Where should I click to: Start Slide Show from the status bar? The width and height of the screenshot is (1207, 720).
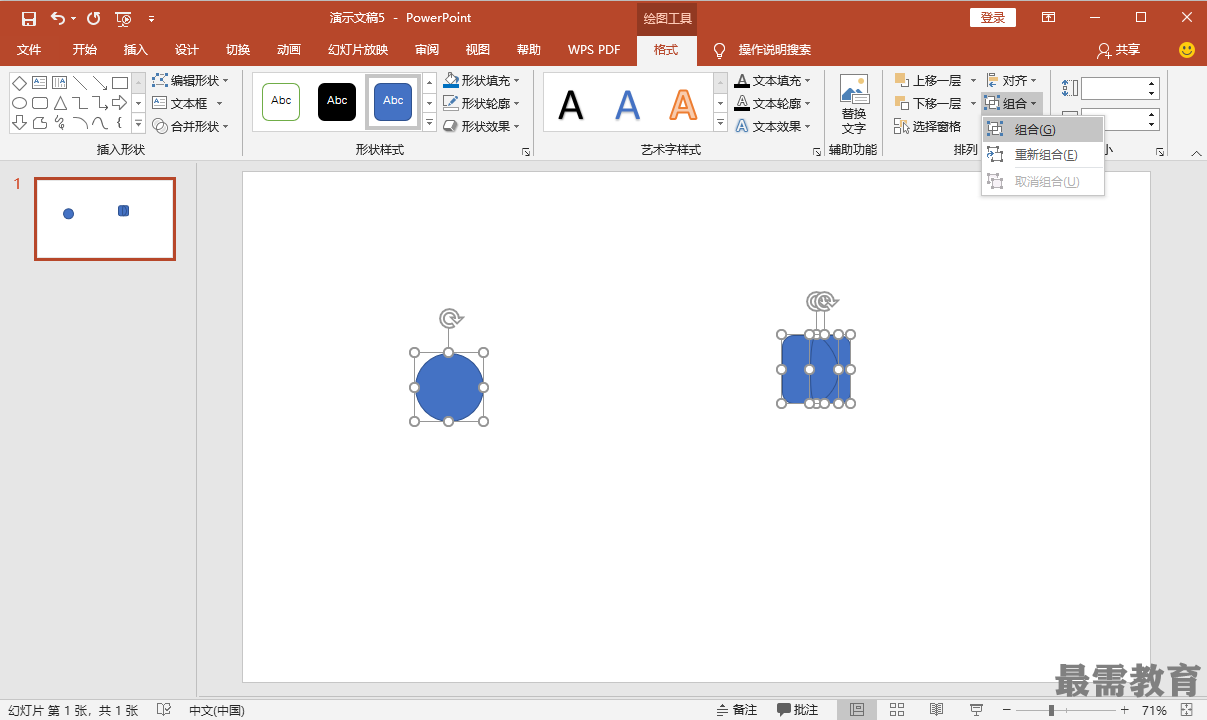coord(975,710)
